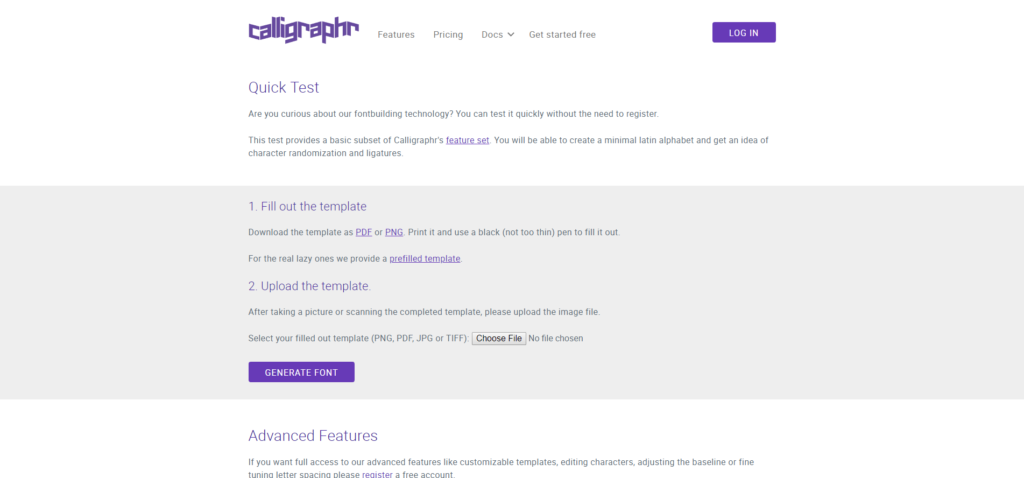
Task: Expand the Docs dropdown chevron
Action: click(x=511, y=35)
